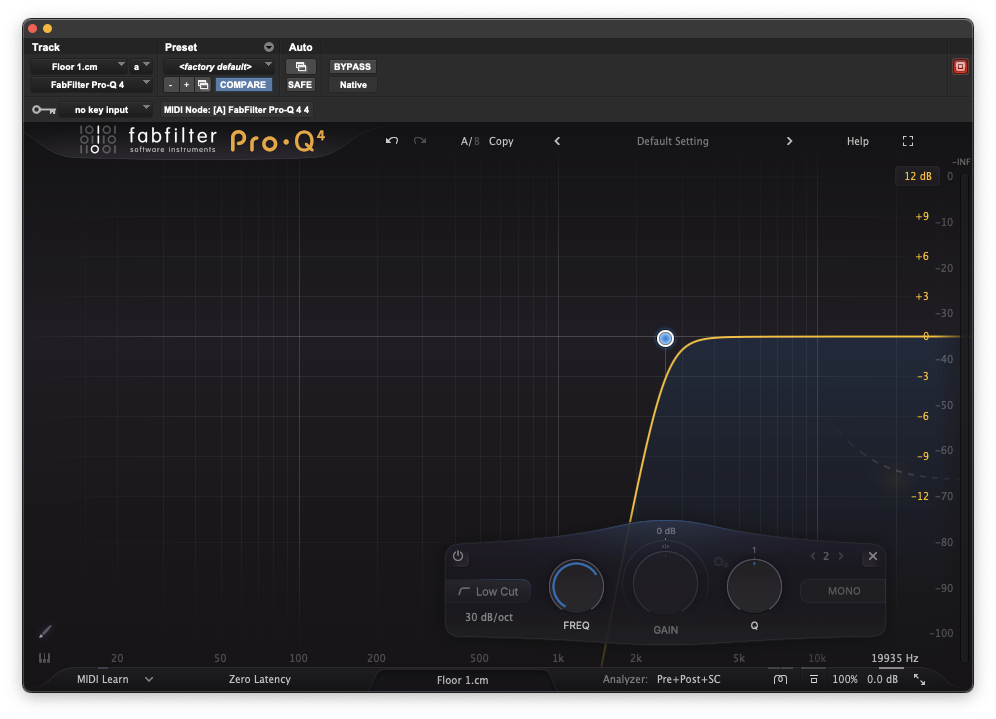Open the no key input dropdown

pos(105,110)
